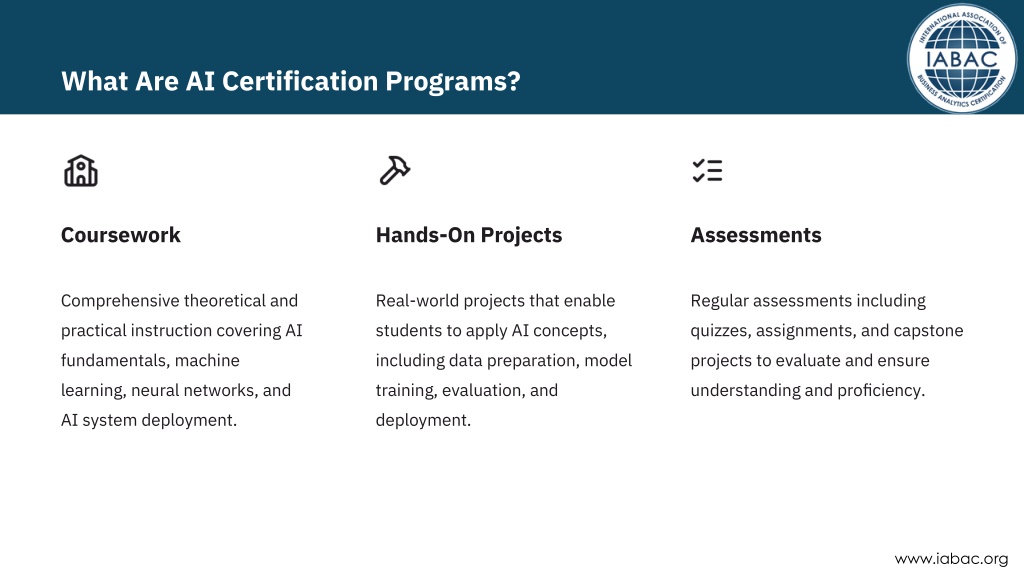Viewport: 1024px width, 576px height.
Task: Click 'understanding and proficiency.' line
Action: [808, 391]
